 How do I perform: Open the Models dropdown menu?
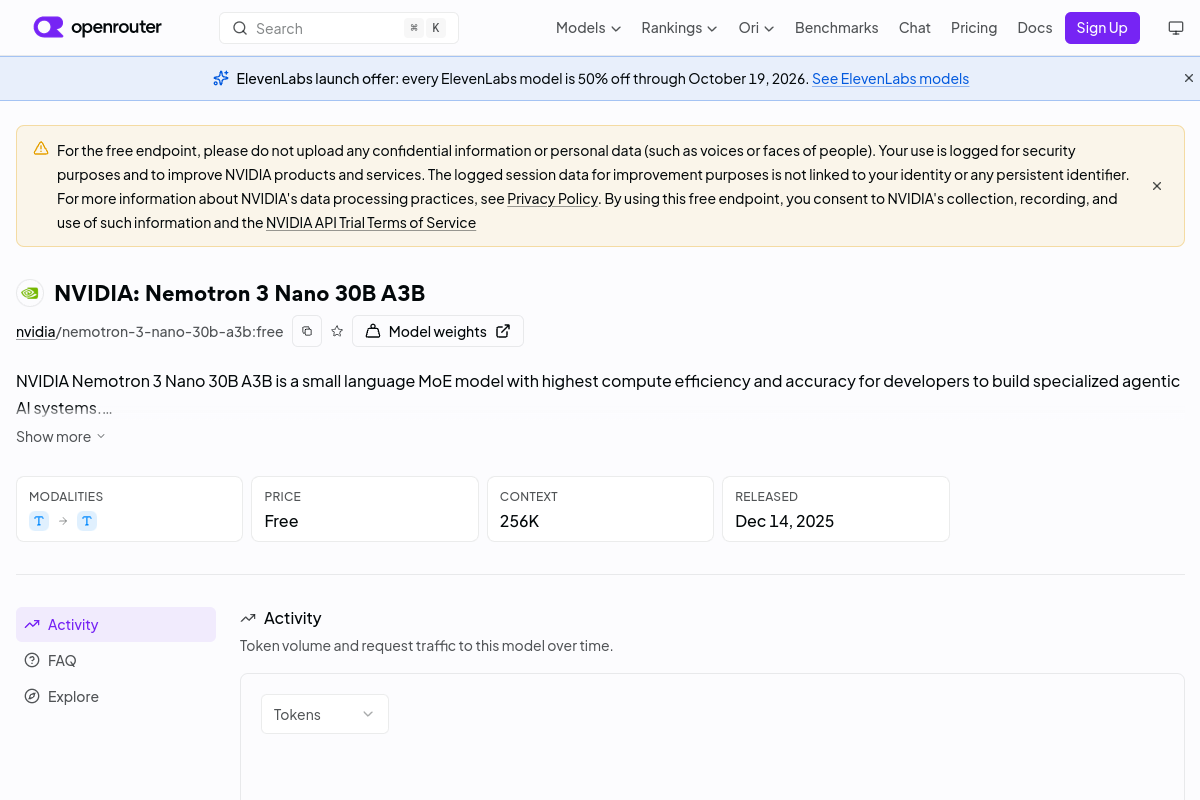tap(588, 28)
